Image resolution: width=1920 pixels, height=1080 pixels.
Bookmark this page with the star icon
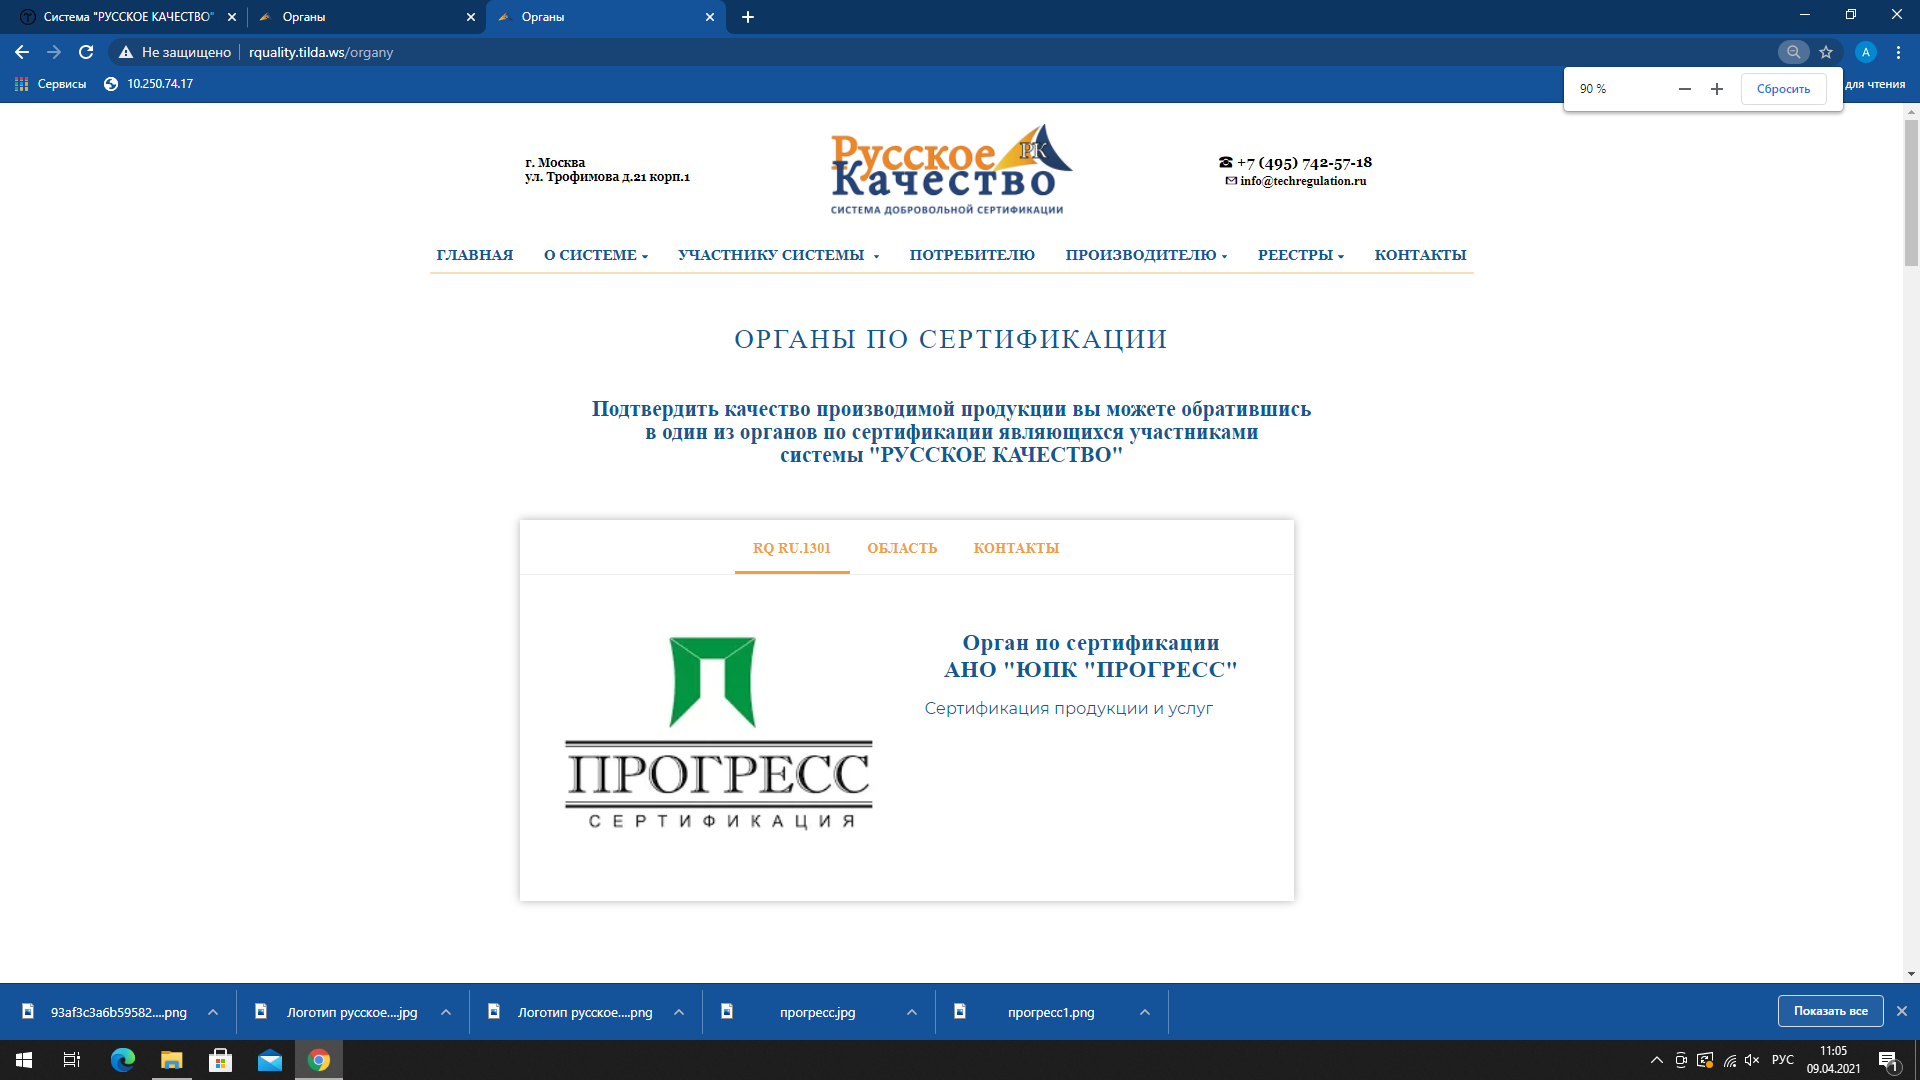pyautogui.click(x=1826, y=52)
